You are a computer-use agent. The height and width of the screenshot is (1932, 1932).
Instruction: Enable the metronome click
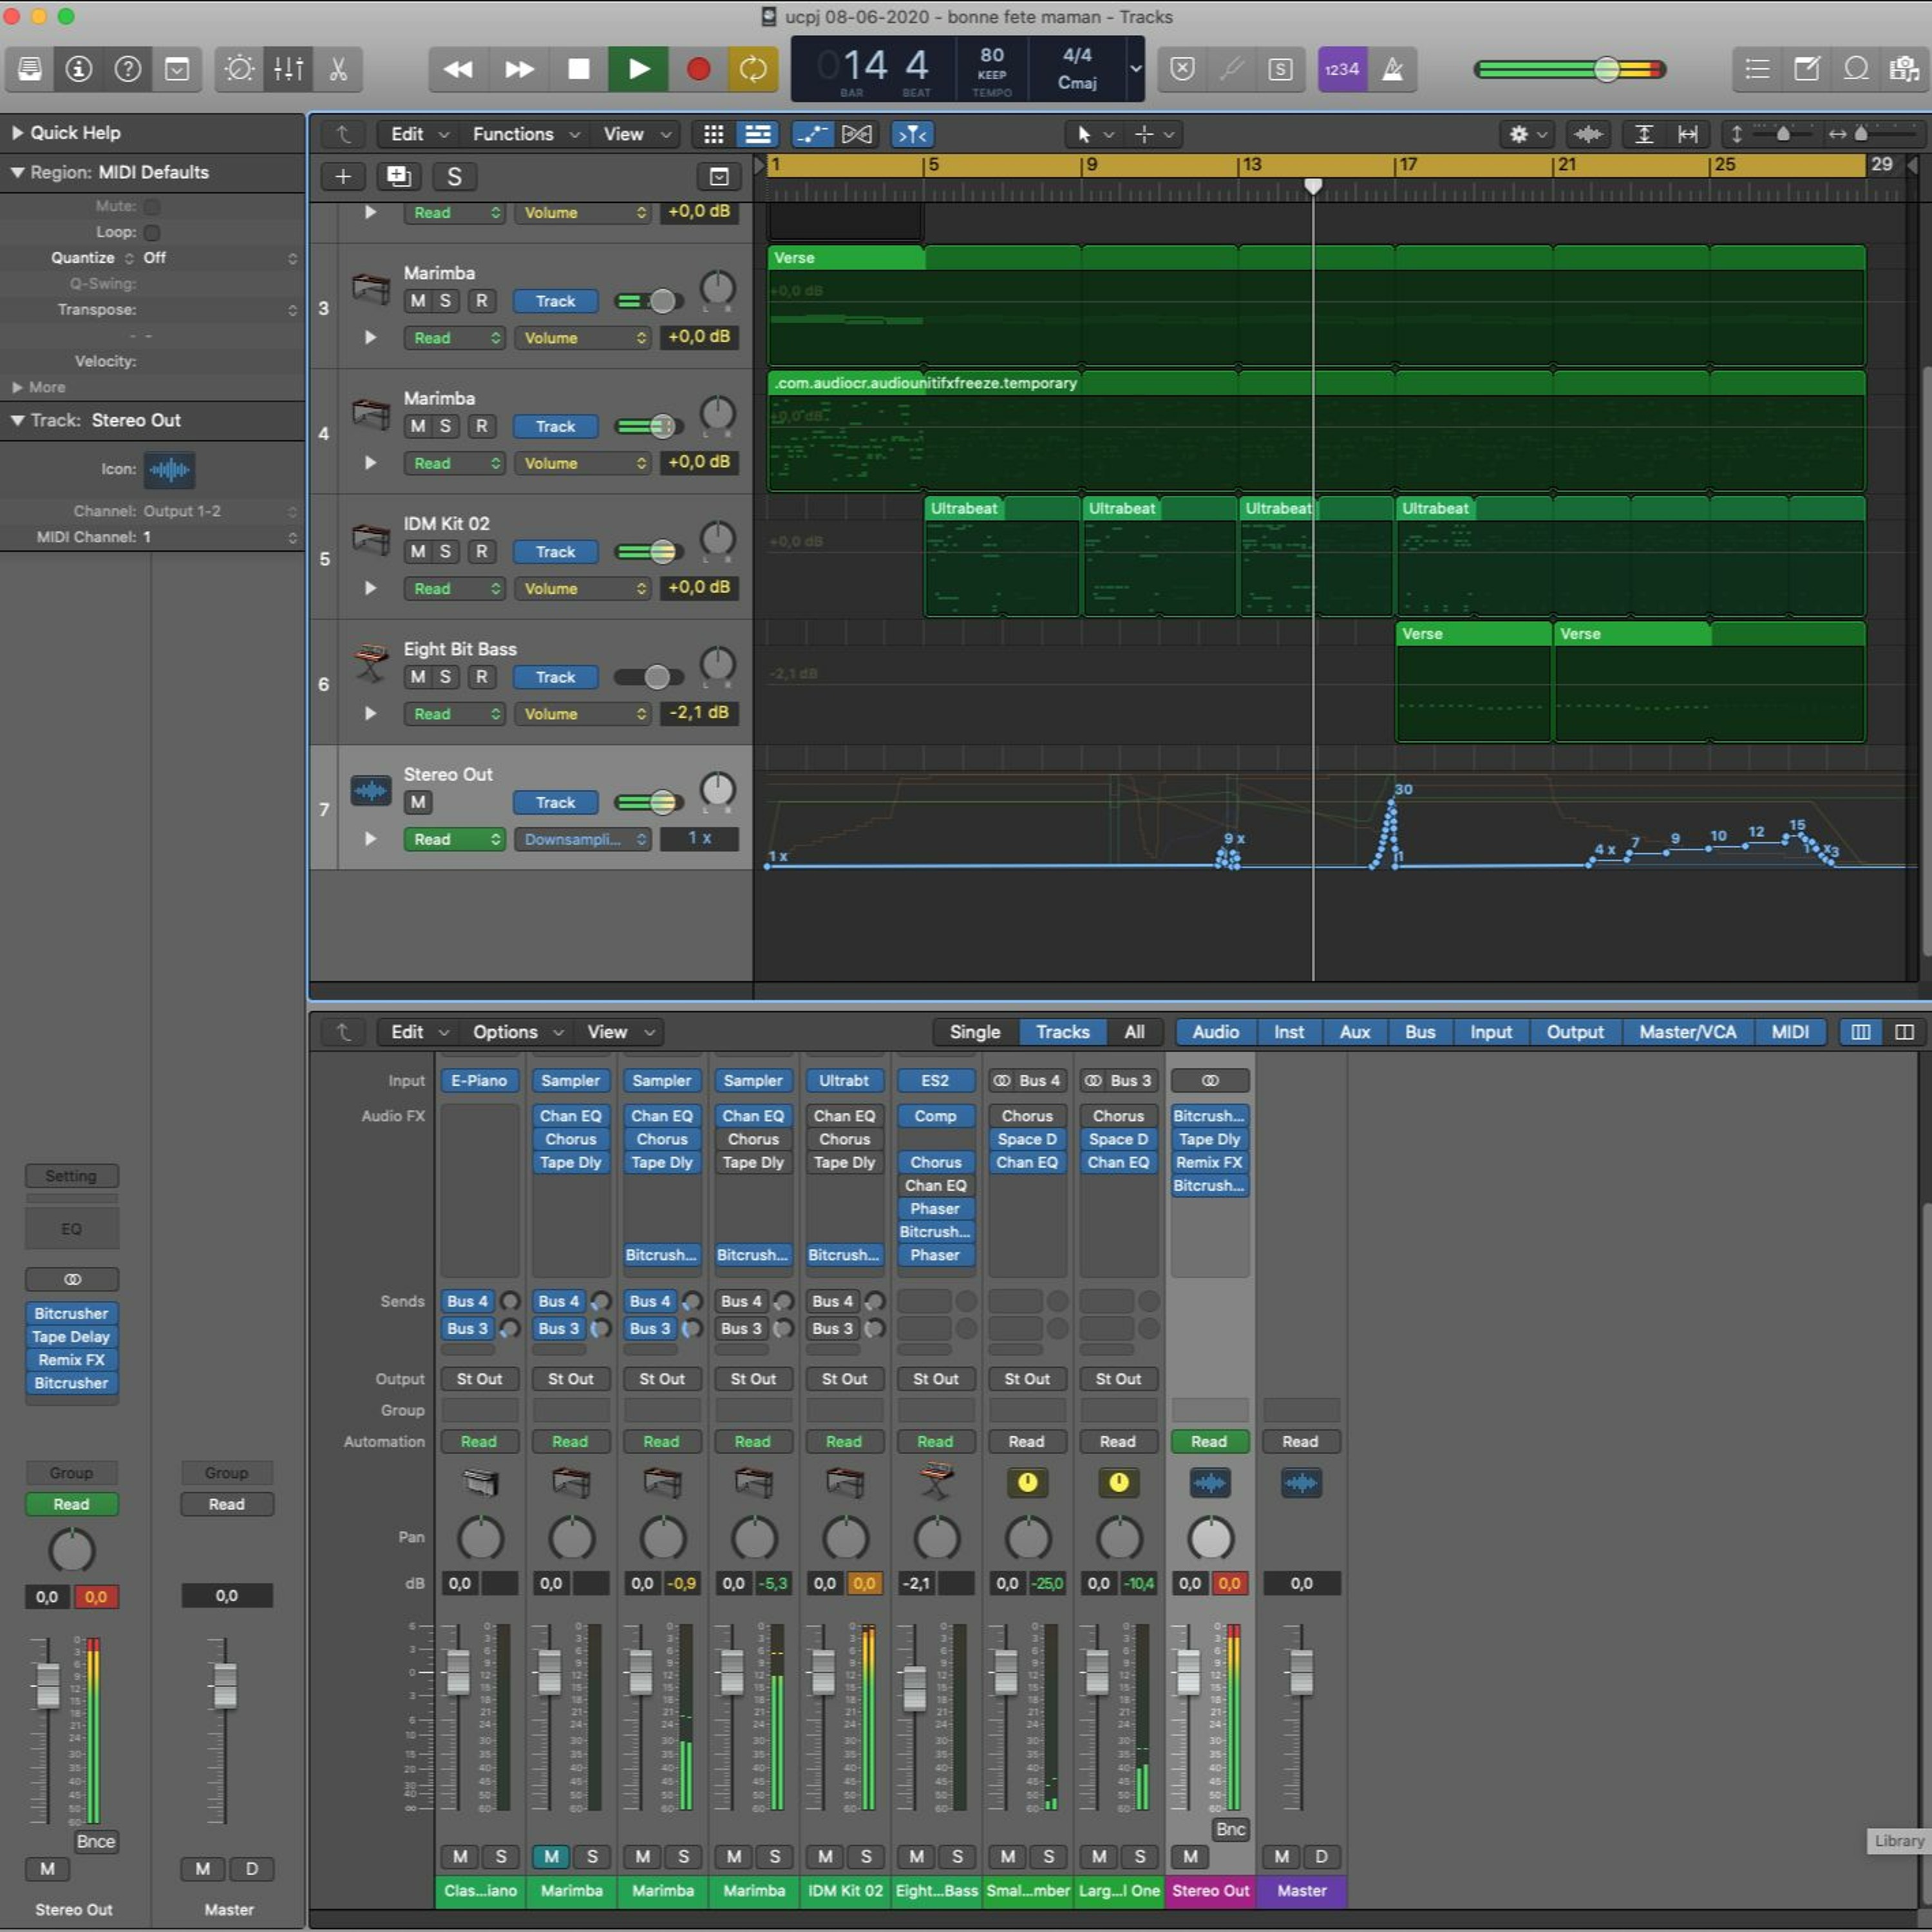[1392, 69]
